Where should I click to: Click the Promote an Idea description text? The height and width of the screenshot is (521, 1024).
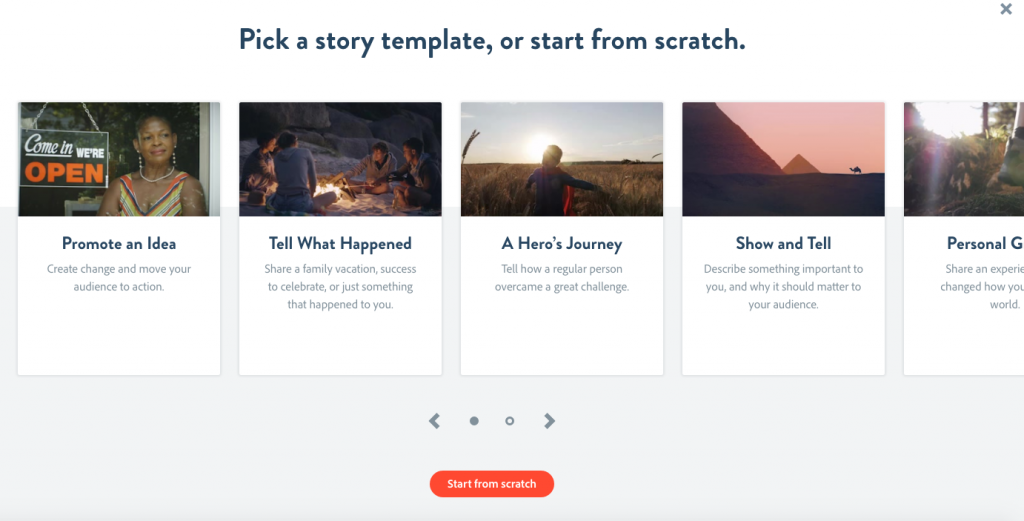119,278
